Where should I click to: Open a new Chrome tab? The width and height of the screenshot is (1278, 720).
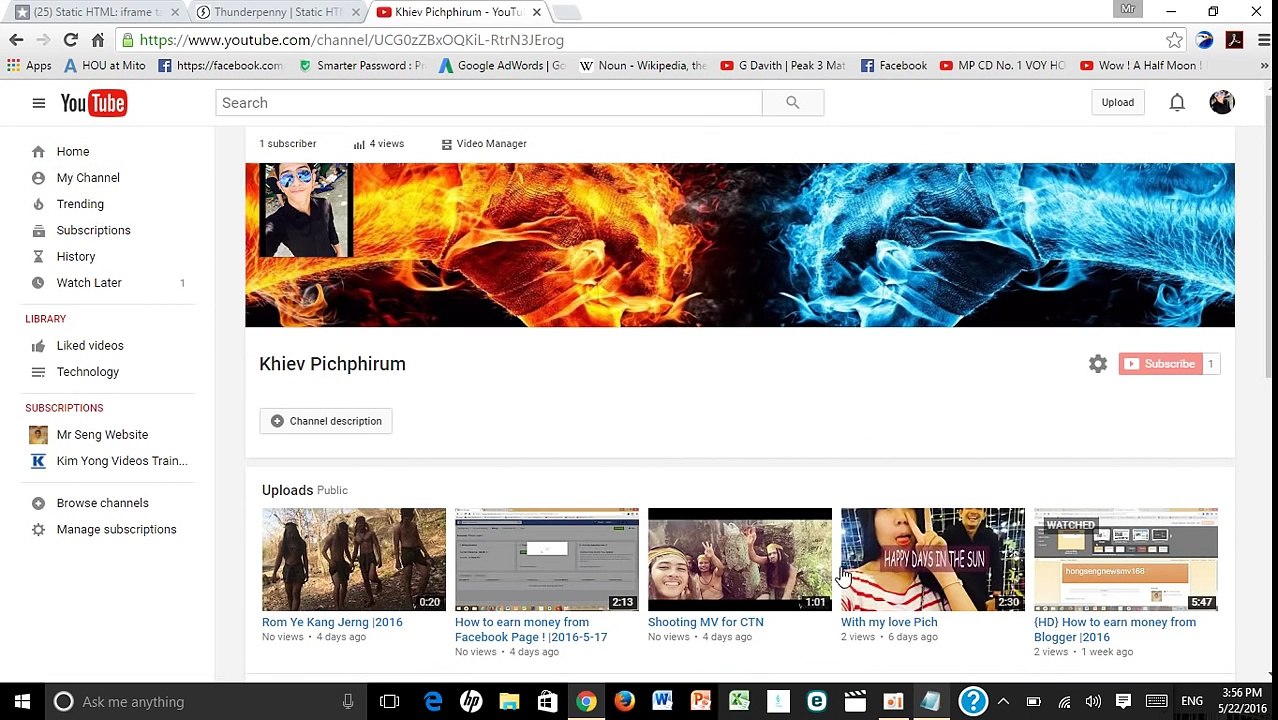tap(566, 12)
